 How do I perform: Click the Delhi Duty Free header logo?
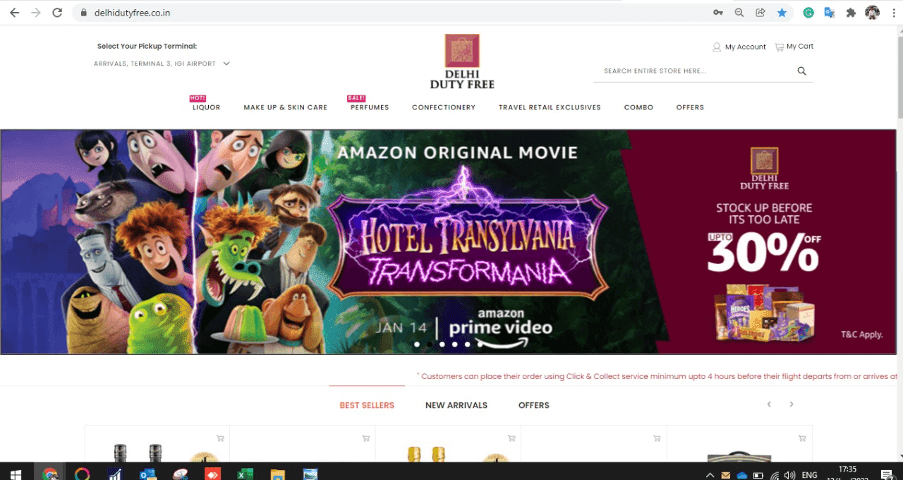point(462,61)
